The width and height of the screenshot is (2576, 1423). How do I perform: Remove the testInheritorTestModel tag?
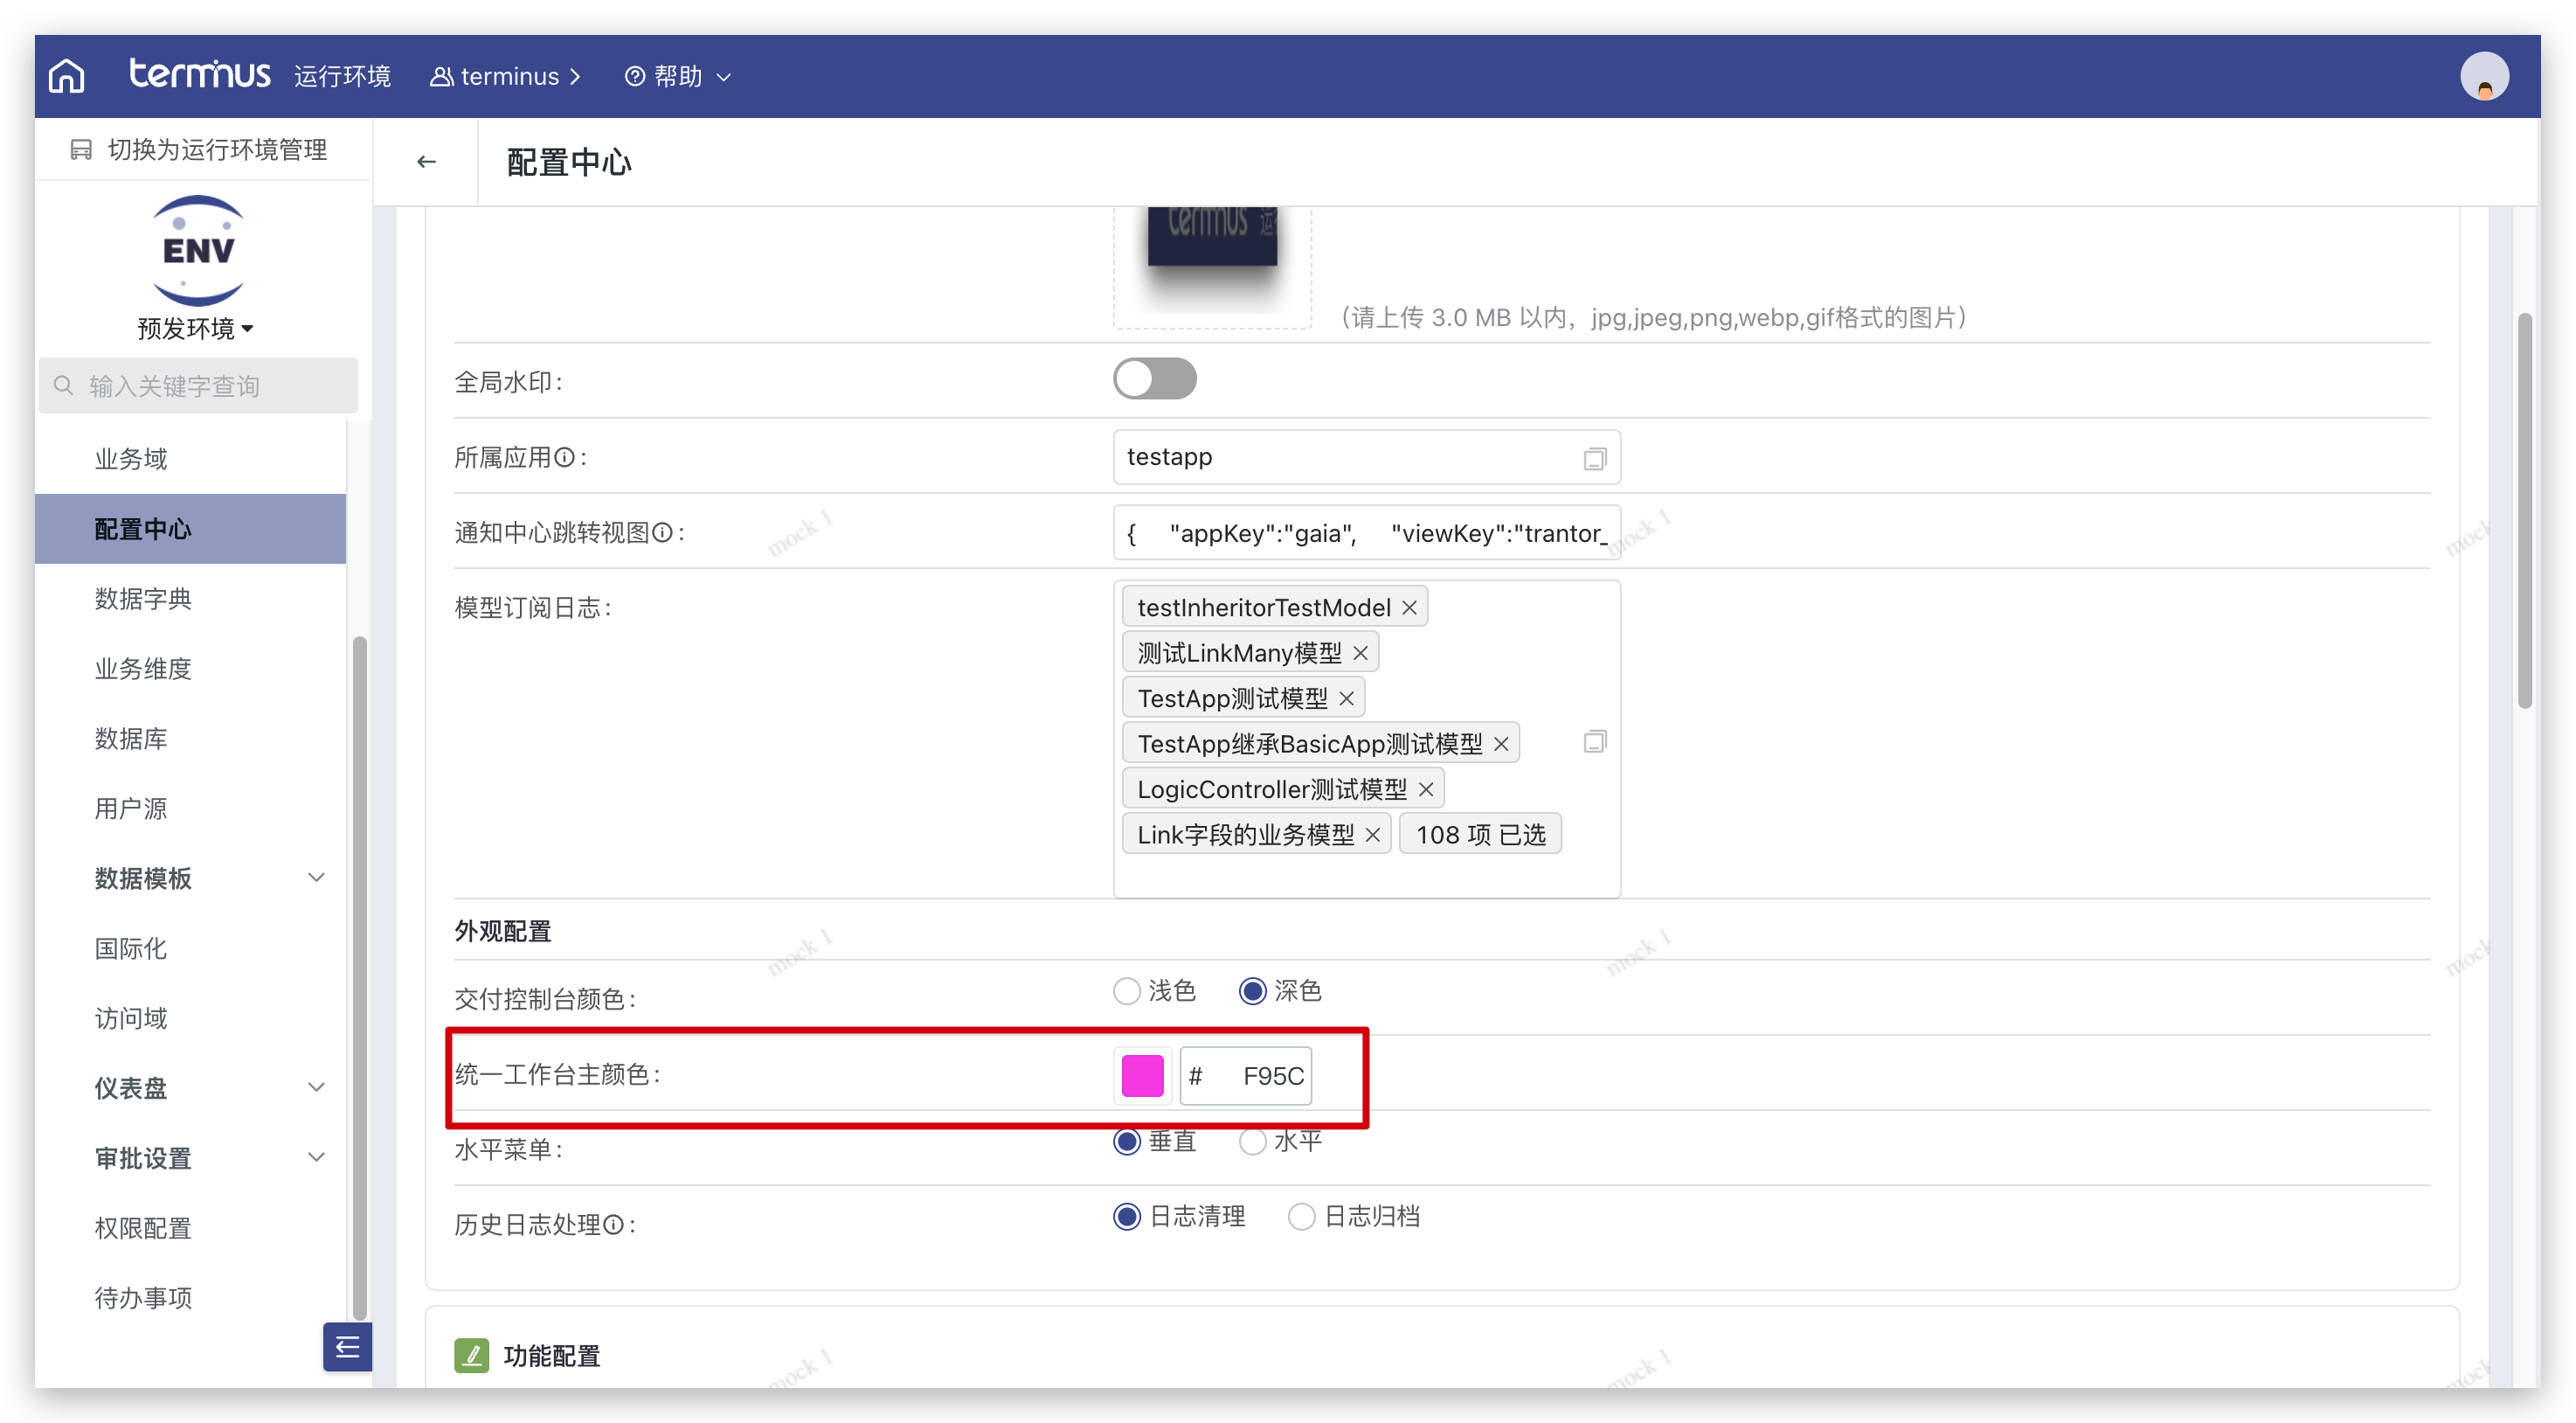pos(1409,607)
